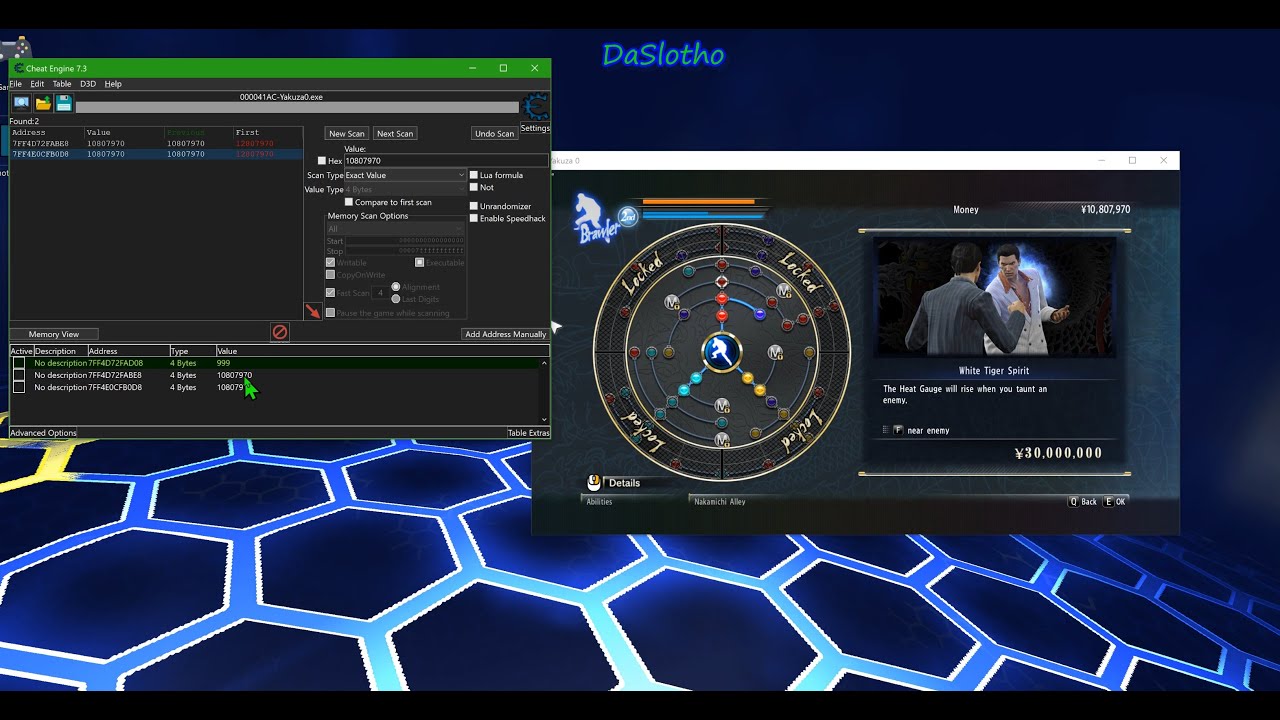Check Pause the game while scanning
The height and width of the screenshot is (720, 1280).
[331, 313]
